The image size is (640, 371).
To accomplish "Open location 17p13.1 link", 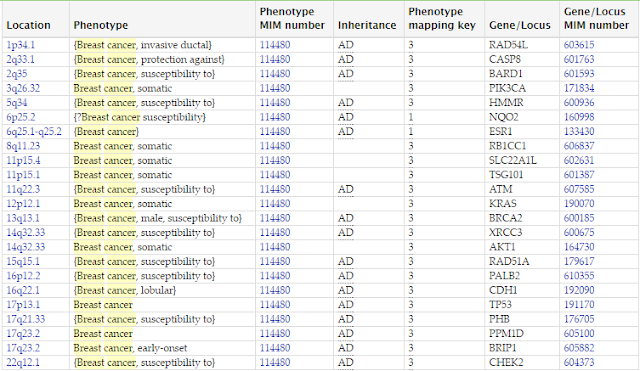I will (x=23, y=305).
